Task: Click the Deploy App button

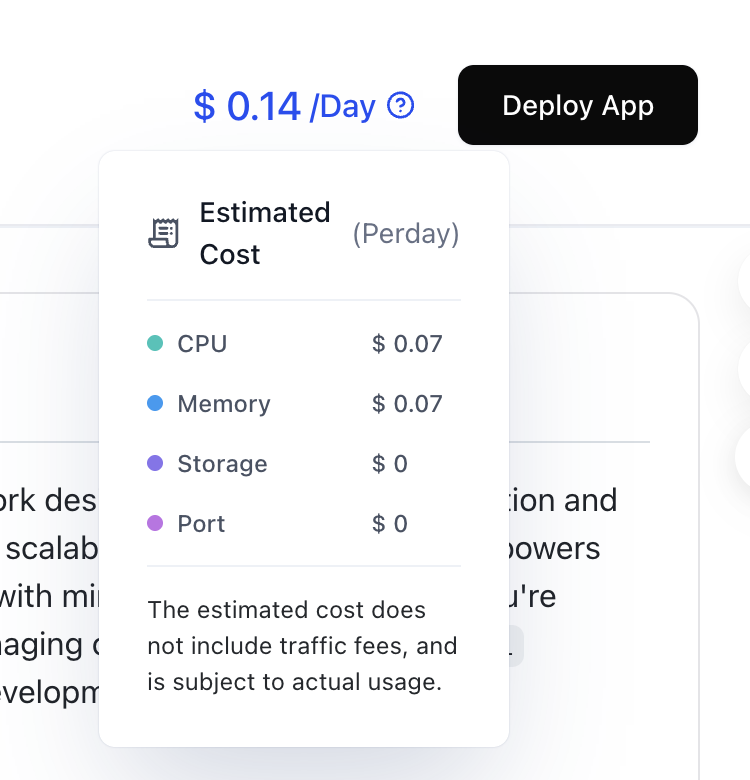Action: pyautogui.click(x=577, y=105)
